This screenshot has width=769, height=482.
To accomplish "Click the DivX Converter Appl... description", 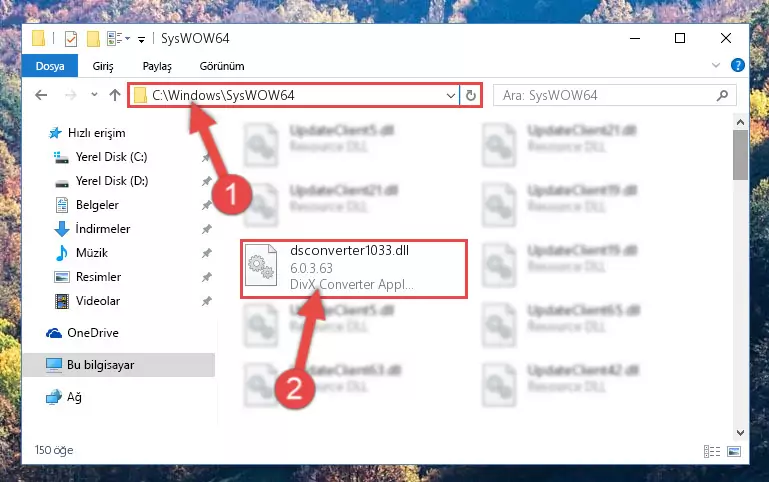I will point(352,284).
